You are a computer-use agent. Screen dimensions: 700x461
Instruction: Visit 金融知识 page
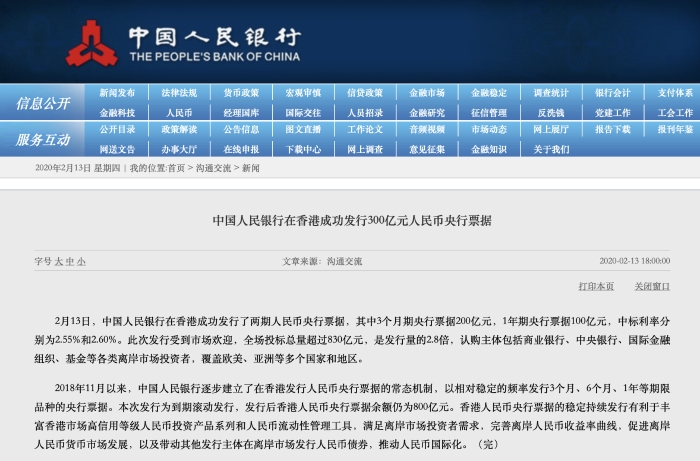pyautogui.click(x=489, y=149)
